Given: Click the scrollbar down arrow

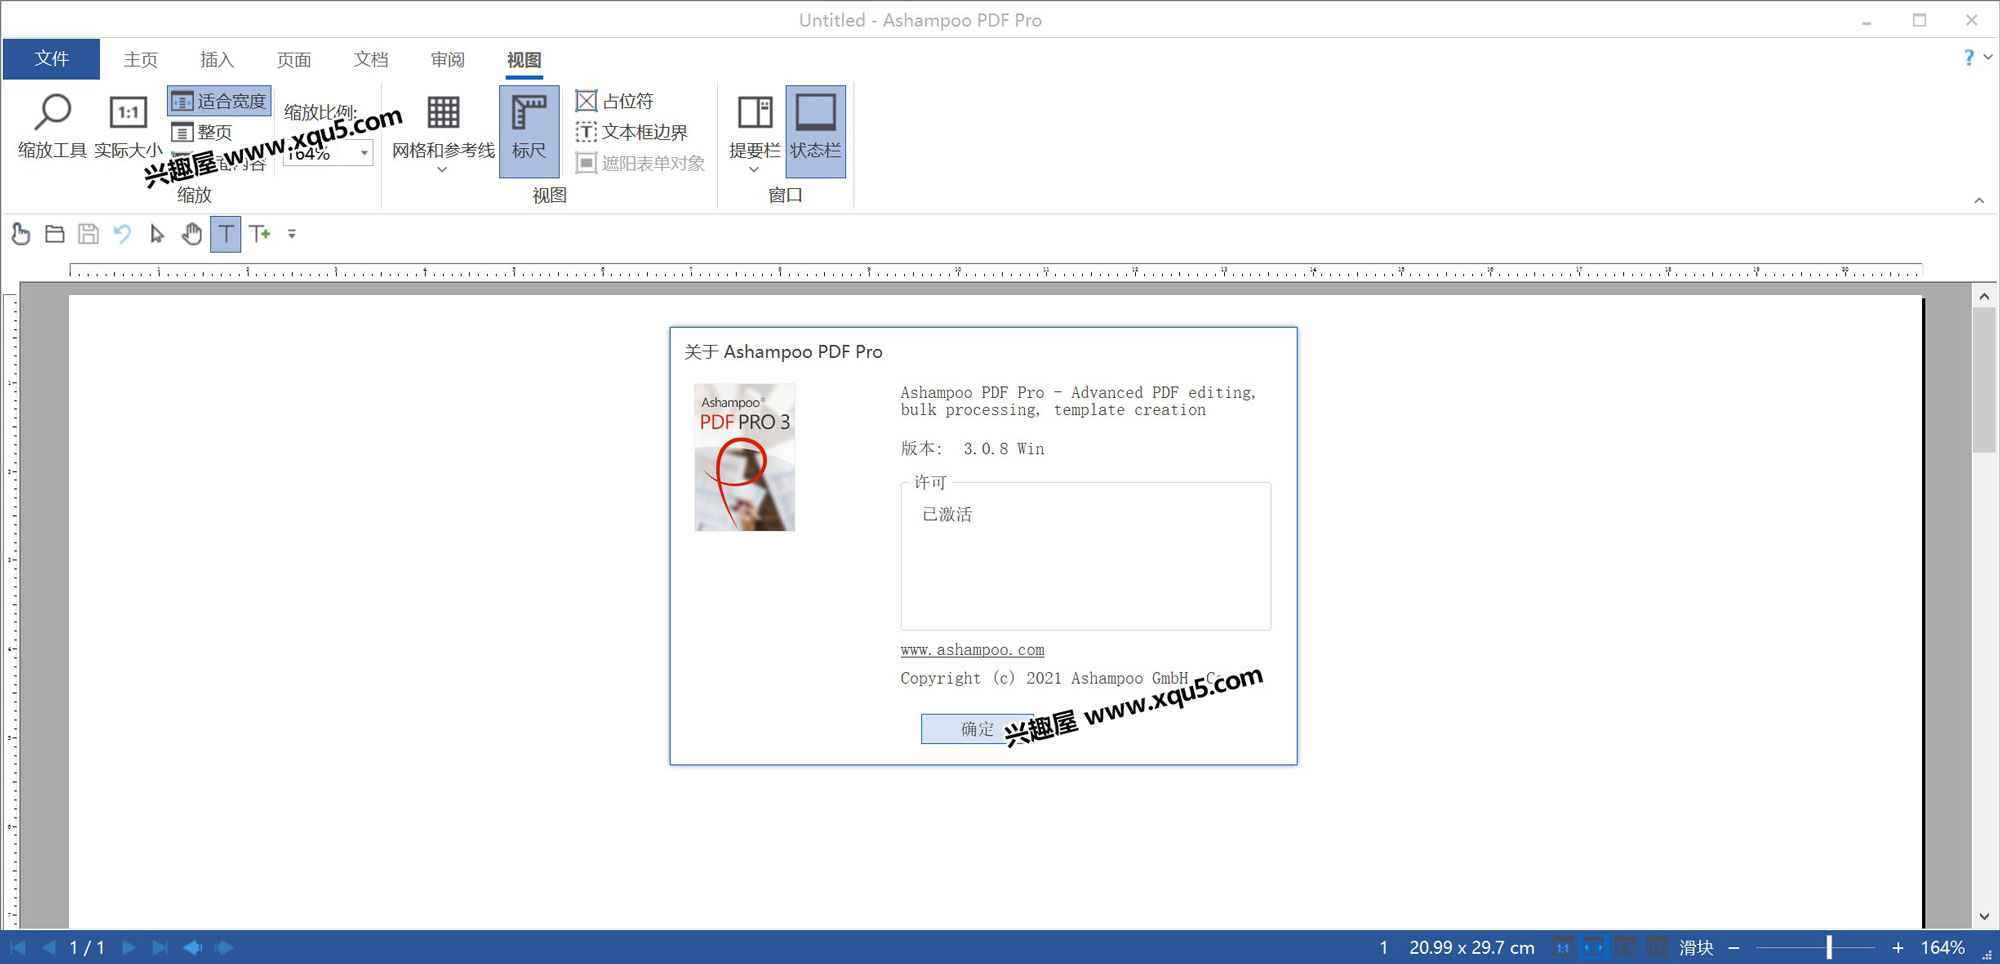Looking at the screenshot, I should pyautogui.click(x=1984, y=916).
